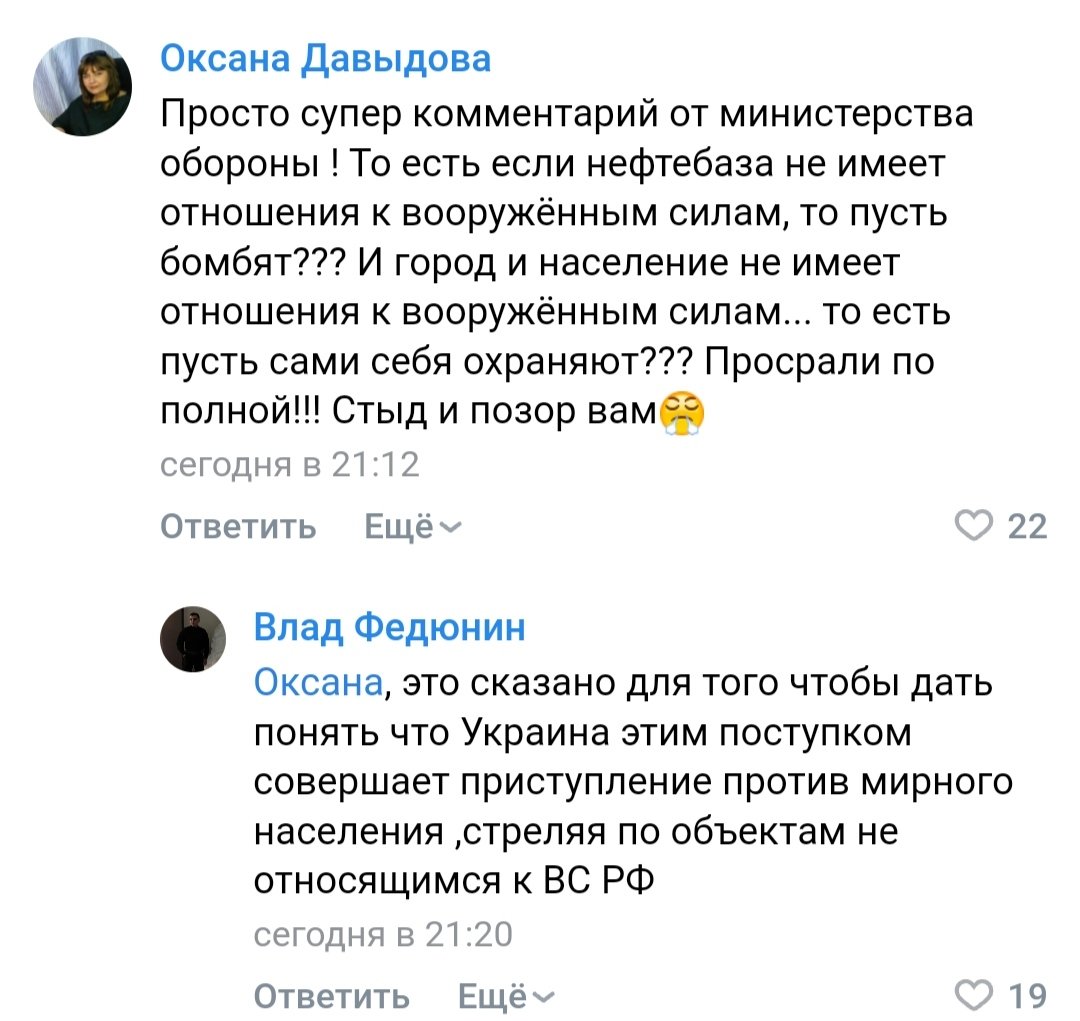1080x1021 pixels.
Task: Click the blue Оксана mention in Влад's reply
Action: (317, 683)
